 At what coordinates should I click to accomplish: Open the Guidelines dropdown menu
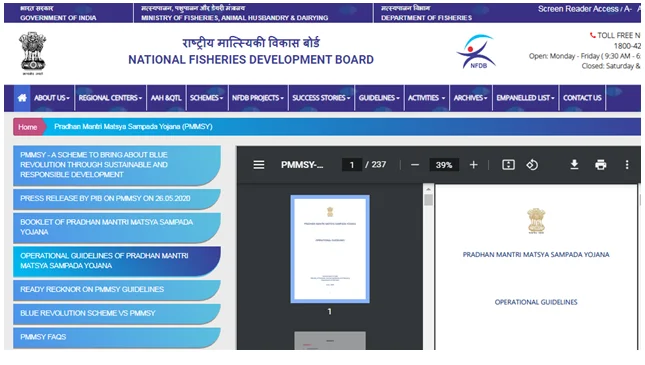click(x=379, y=98)
